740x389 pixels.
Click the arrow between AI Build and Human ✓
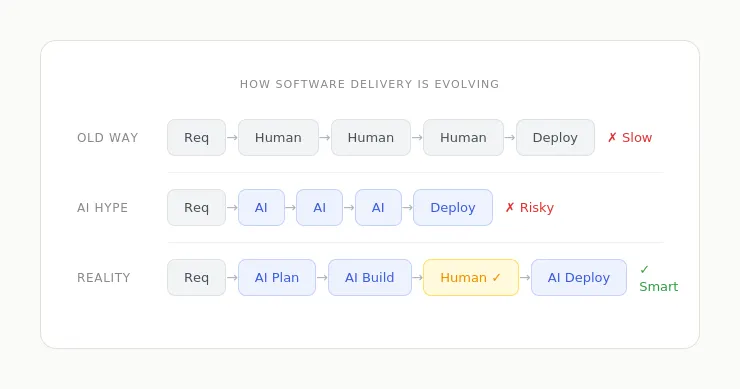417,278
